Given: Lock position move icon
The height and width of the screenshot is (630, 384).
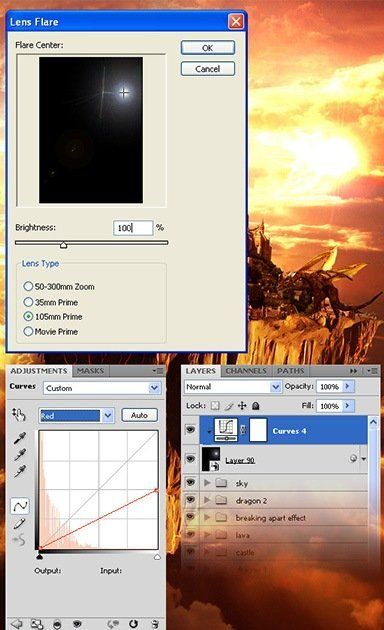Looking at the screenshot, I should [242, 406].
